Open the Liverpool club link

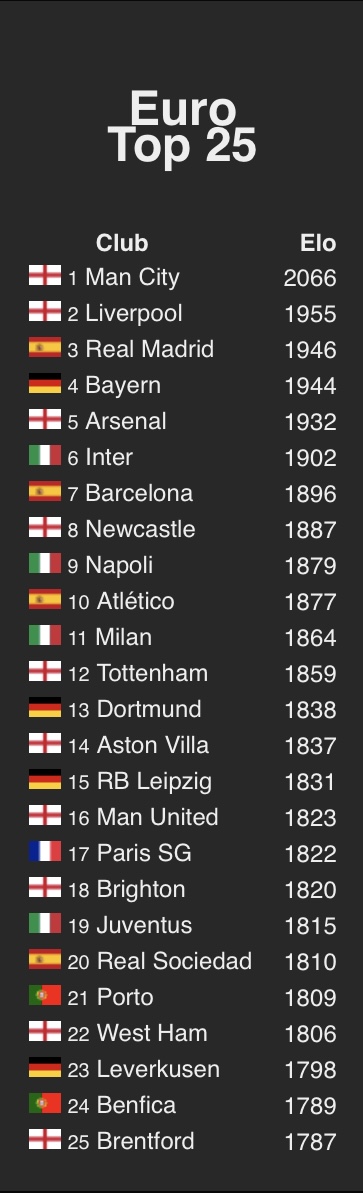[134, 313]
